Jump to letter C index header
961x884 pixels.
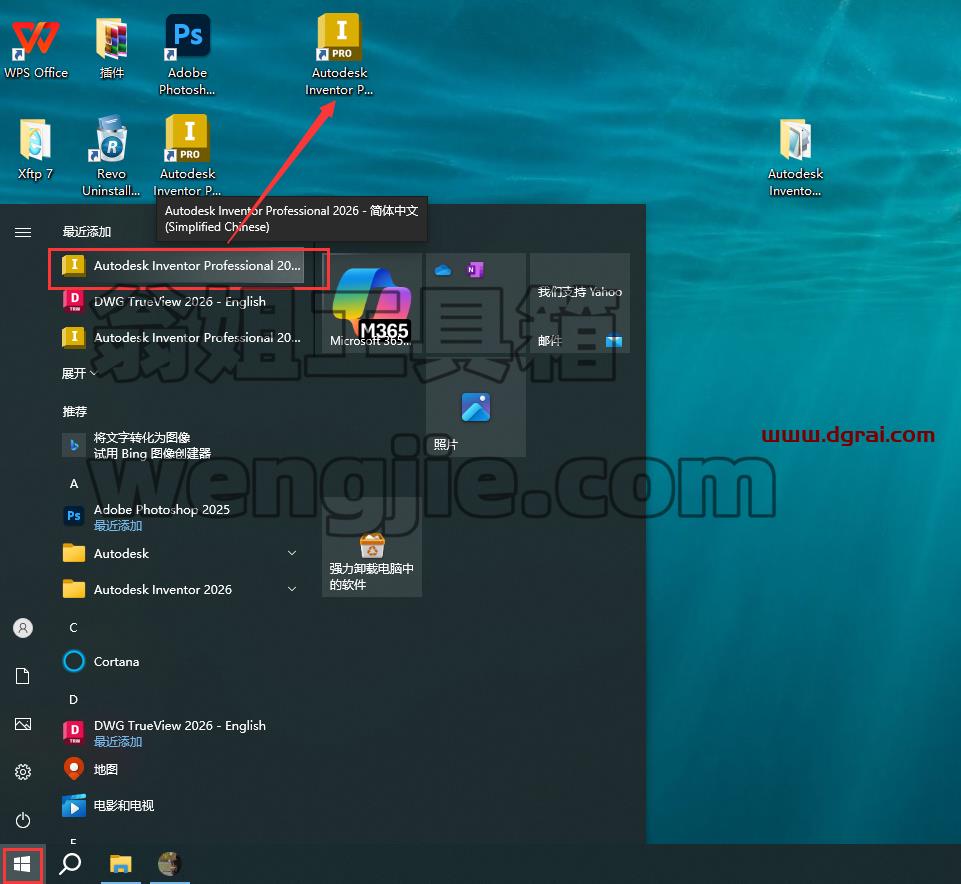pos(74,627)
